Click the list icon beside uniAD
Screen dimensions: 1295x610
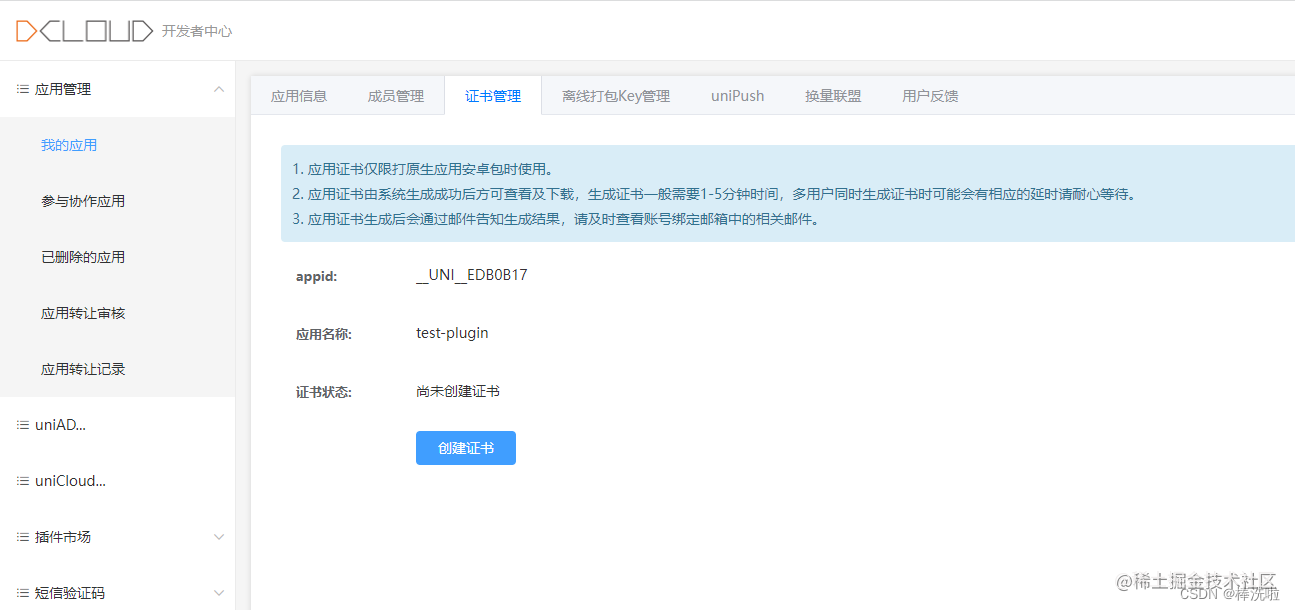coord(21,424)
